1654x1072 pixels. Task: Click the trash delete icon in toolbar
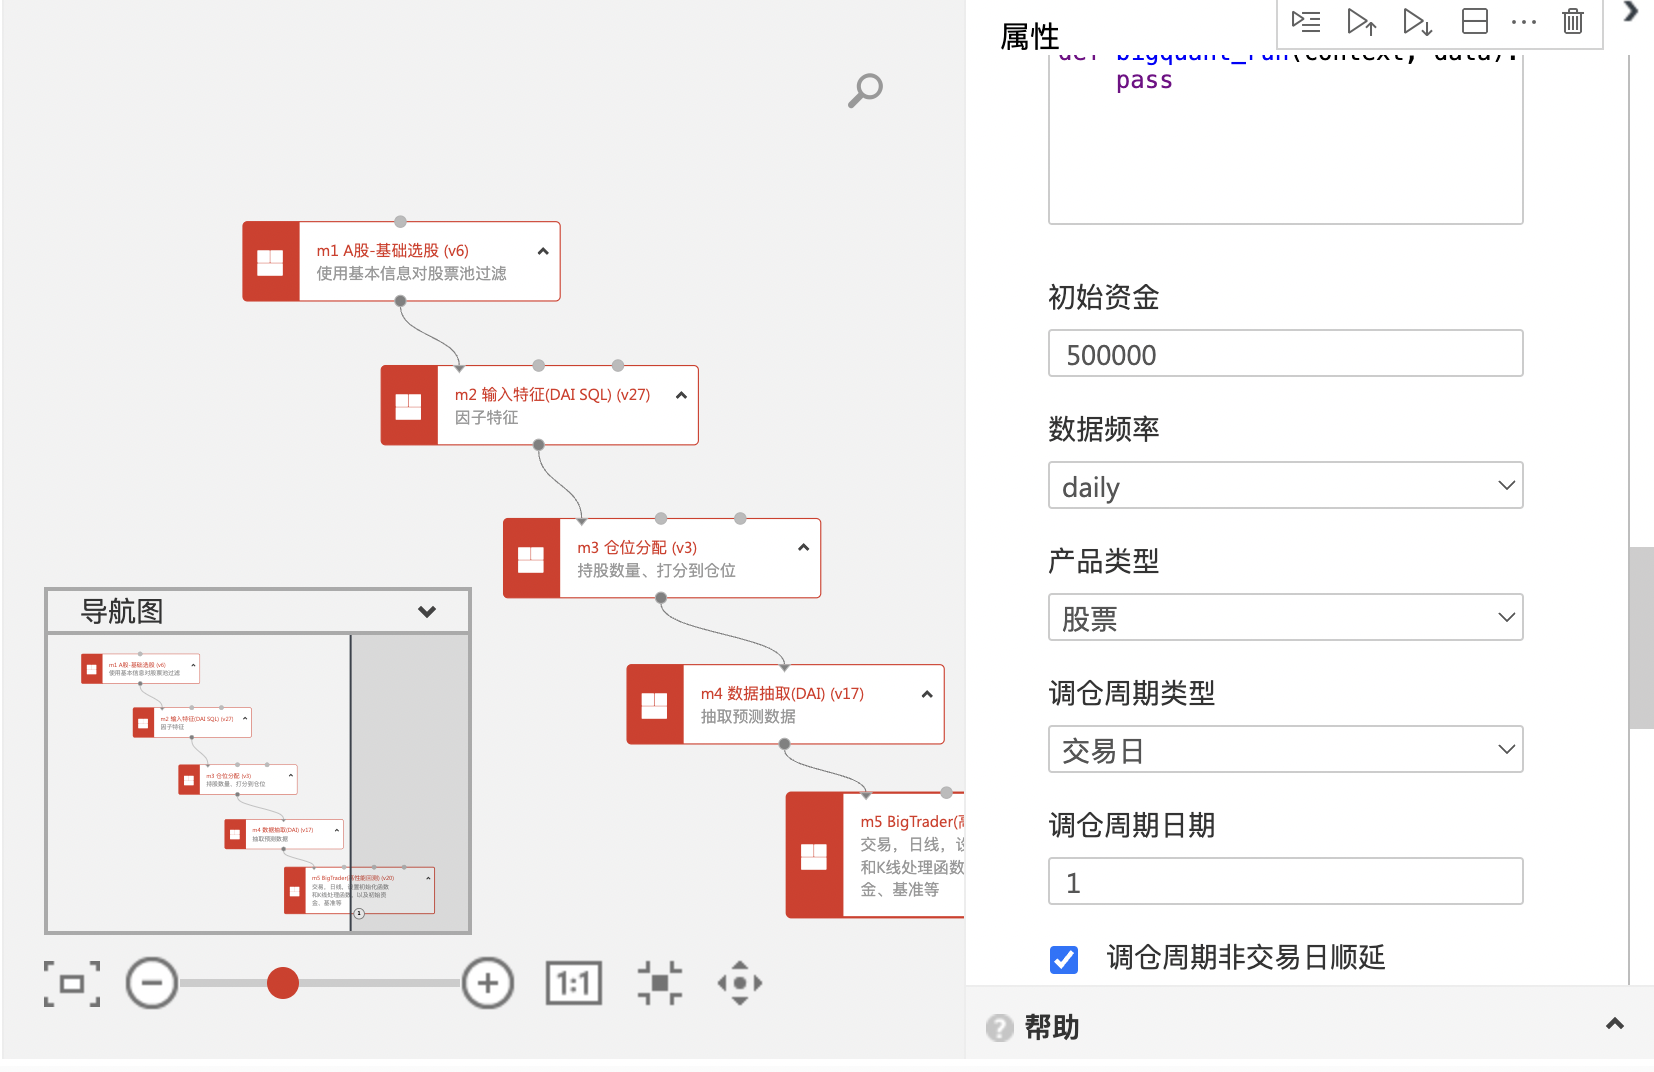point(1572,21)
